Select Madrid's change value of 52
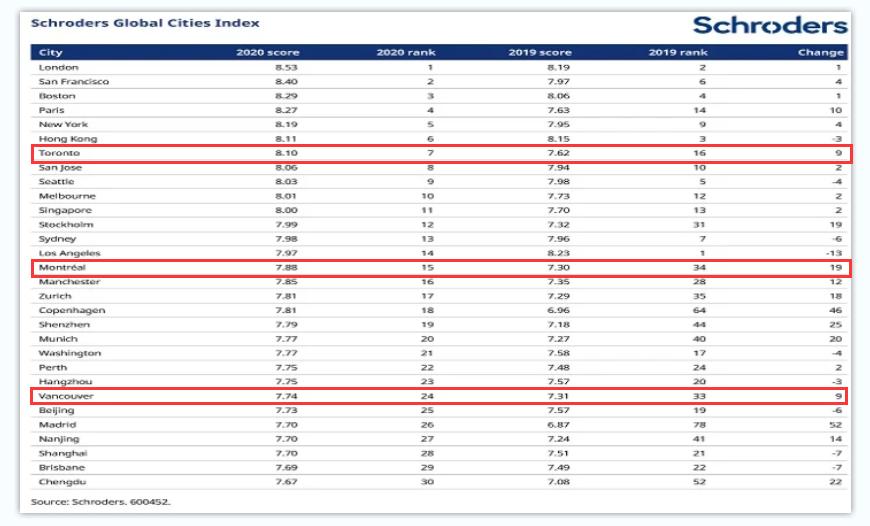 click(x=837, y=425)
